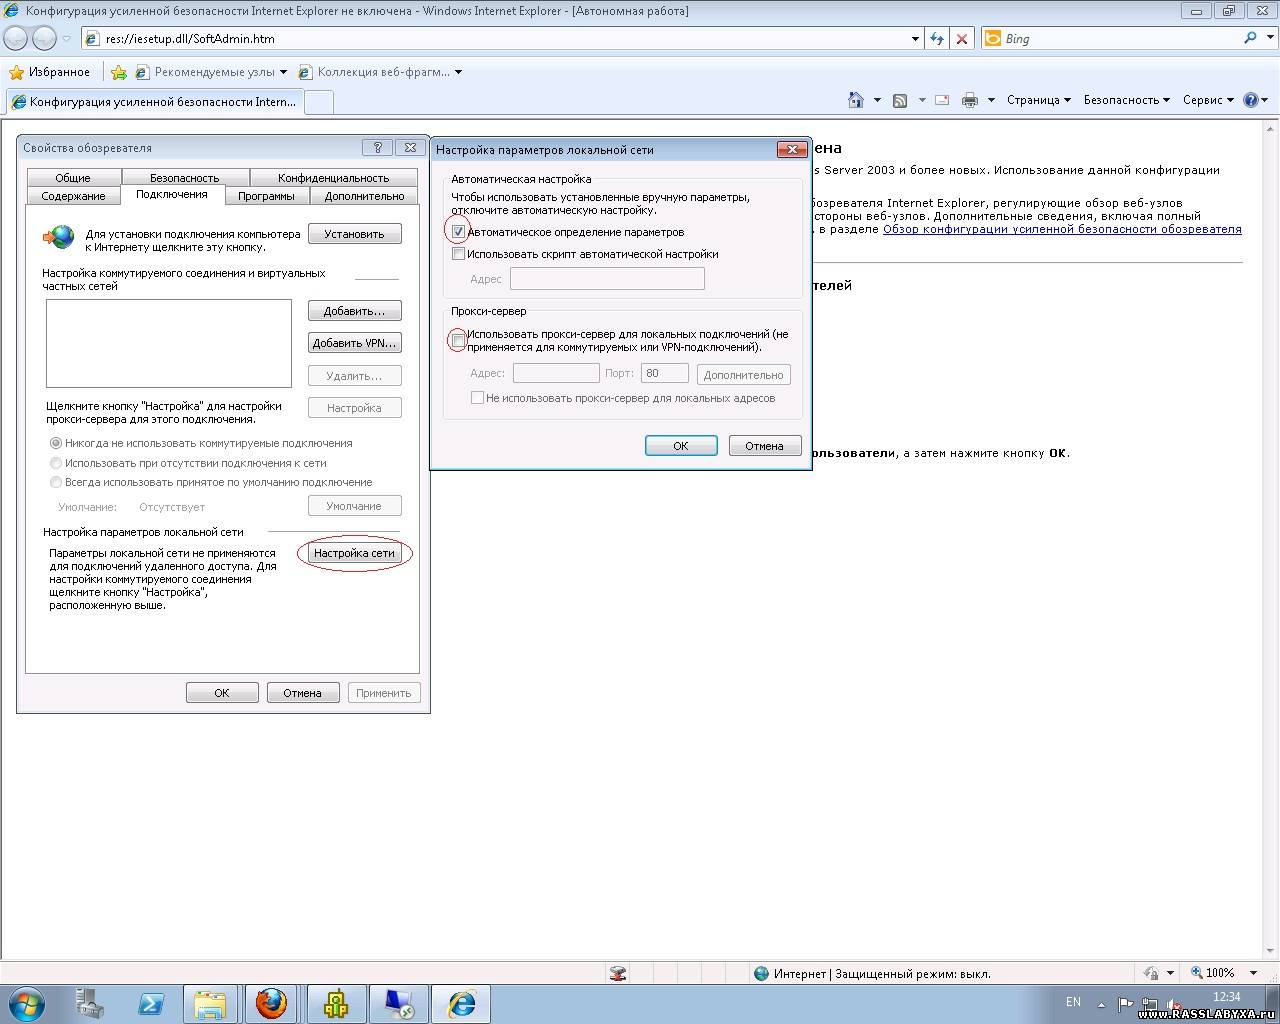Image resolution: width=1280 pixels, height=1024 pixels.
Task: Click the Home page icon in toolbar
Action: point(855,100)
